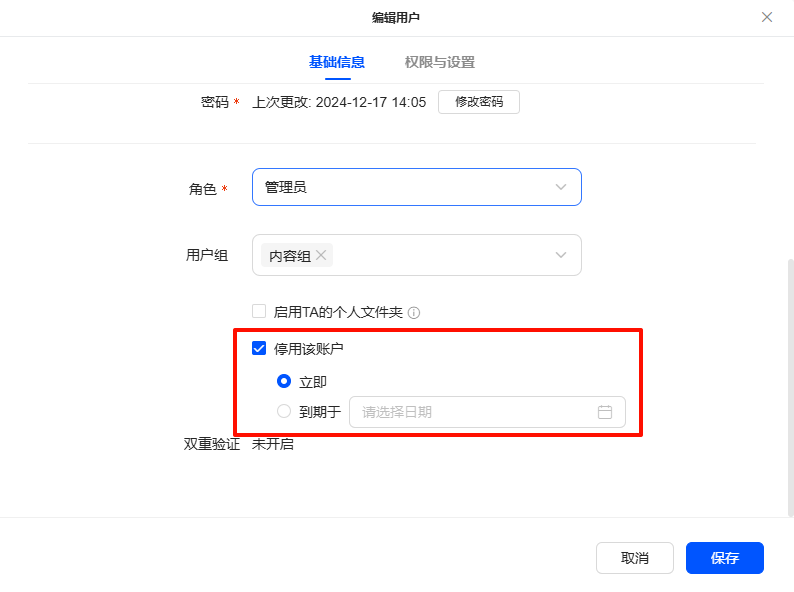Open the 用户组 multi-select dropdown
794x592 pixels.
click(x=416, y=255)
